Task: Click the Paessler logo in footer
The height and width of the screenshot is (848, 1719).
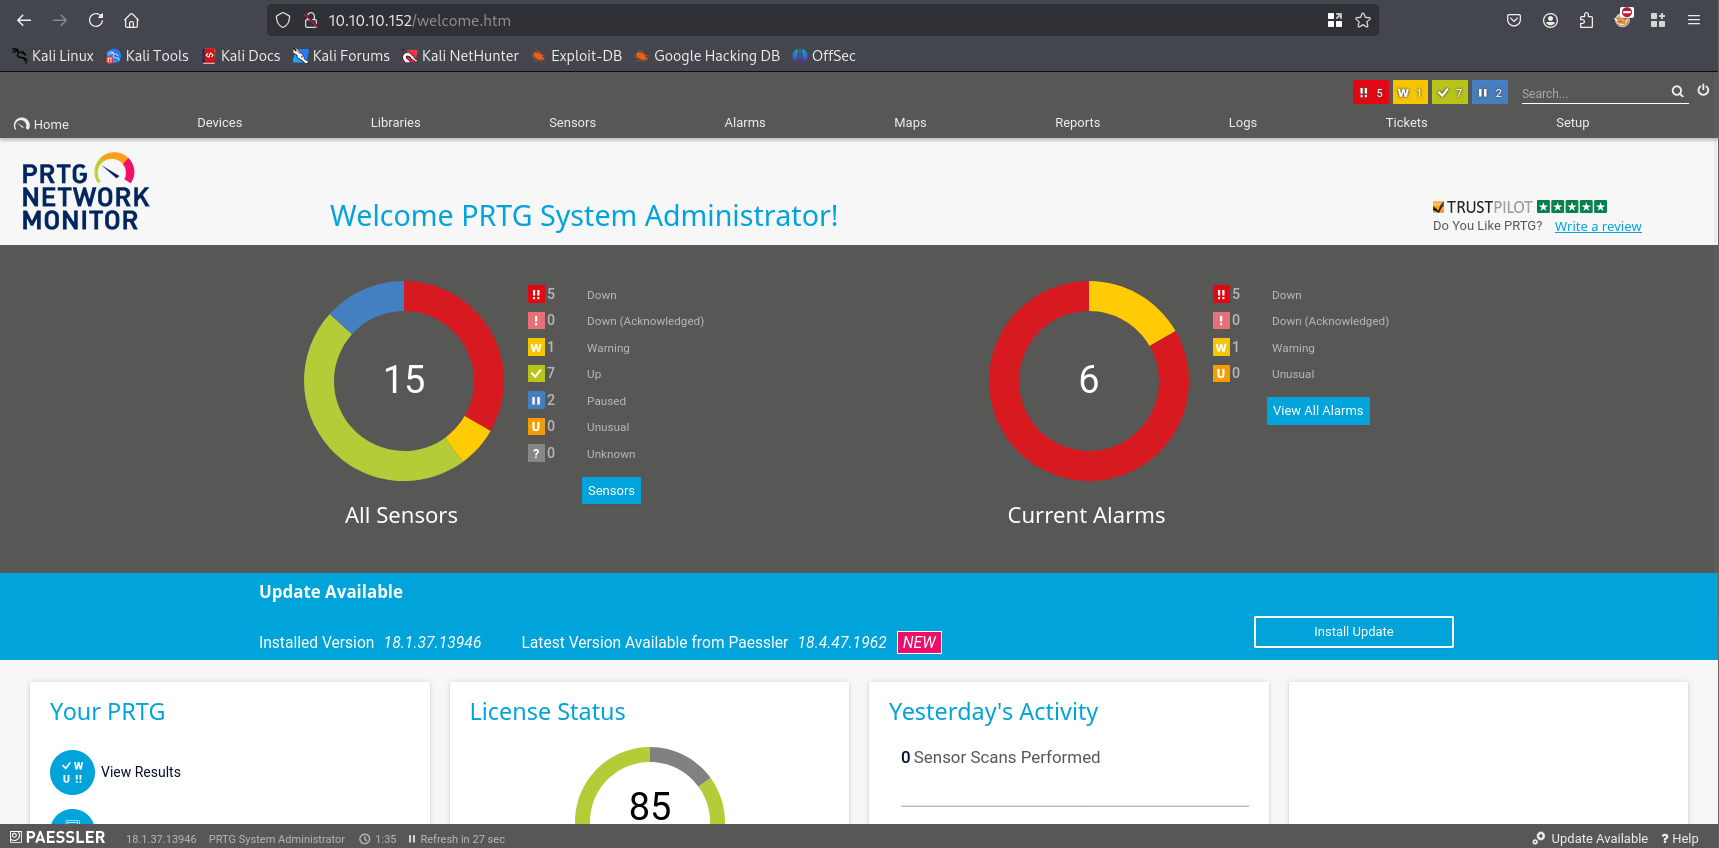Action: [x=57, y=837]
